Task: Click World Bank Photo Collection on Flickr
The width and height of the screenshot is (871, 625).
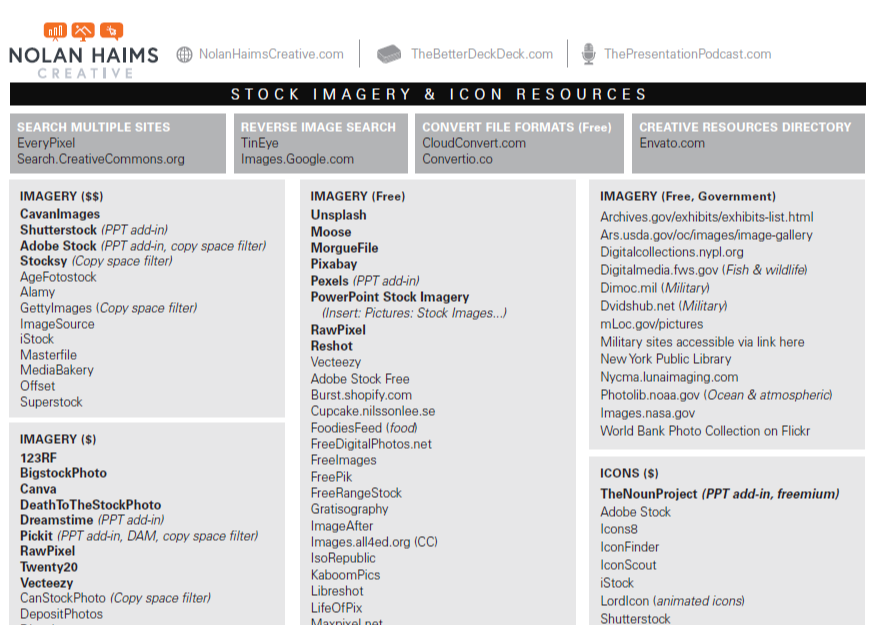Action: tap(705, 431)
